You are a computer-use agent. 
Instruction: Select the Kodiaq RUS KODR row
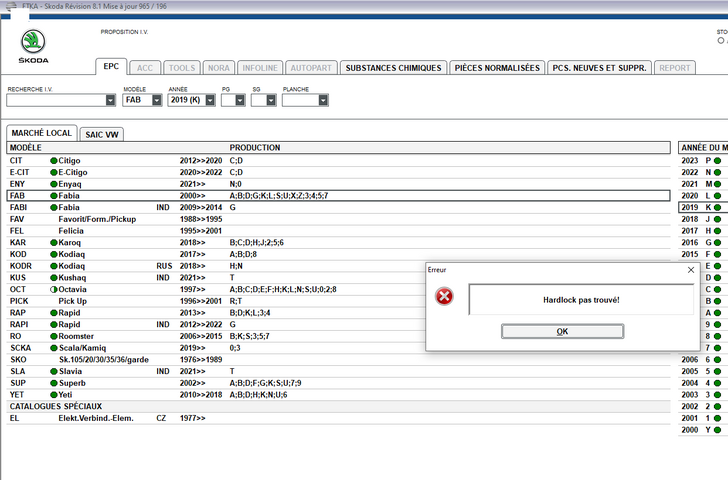coord(216,266)
